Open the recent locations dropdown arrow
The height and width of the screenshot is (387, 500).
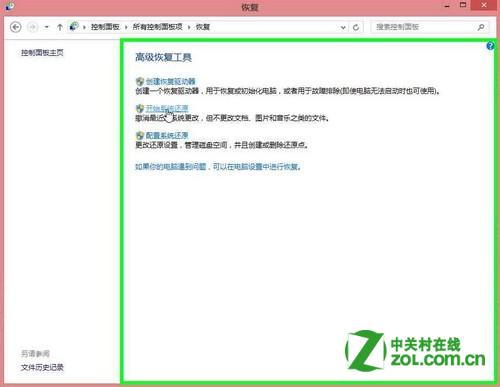[47, 27]
